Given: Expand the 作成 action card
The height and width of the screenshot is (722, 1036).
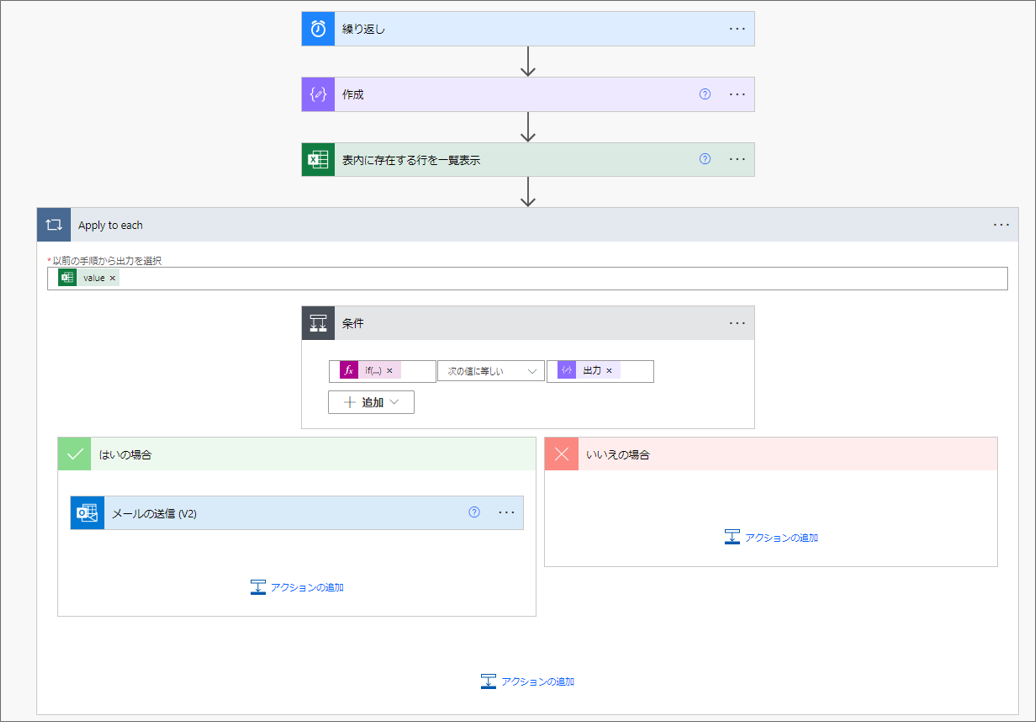Looking at the screenshot, I should tap(528, 94).
